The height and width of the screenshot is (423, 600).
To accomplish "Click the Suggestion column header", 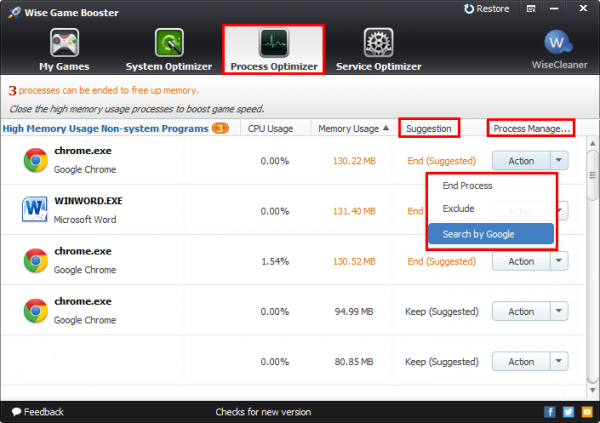I will (429, 129).
